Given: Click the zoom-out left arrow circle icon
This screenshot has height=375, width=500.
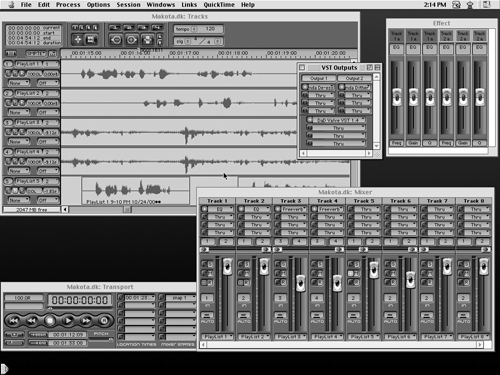Looking at the screenshot, I should pyautogui.click(x=116, y=40).
